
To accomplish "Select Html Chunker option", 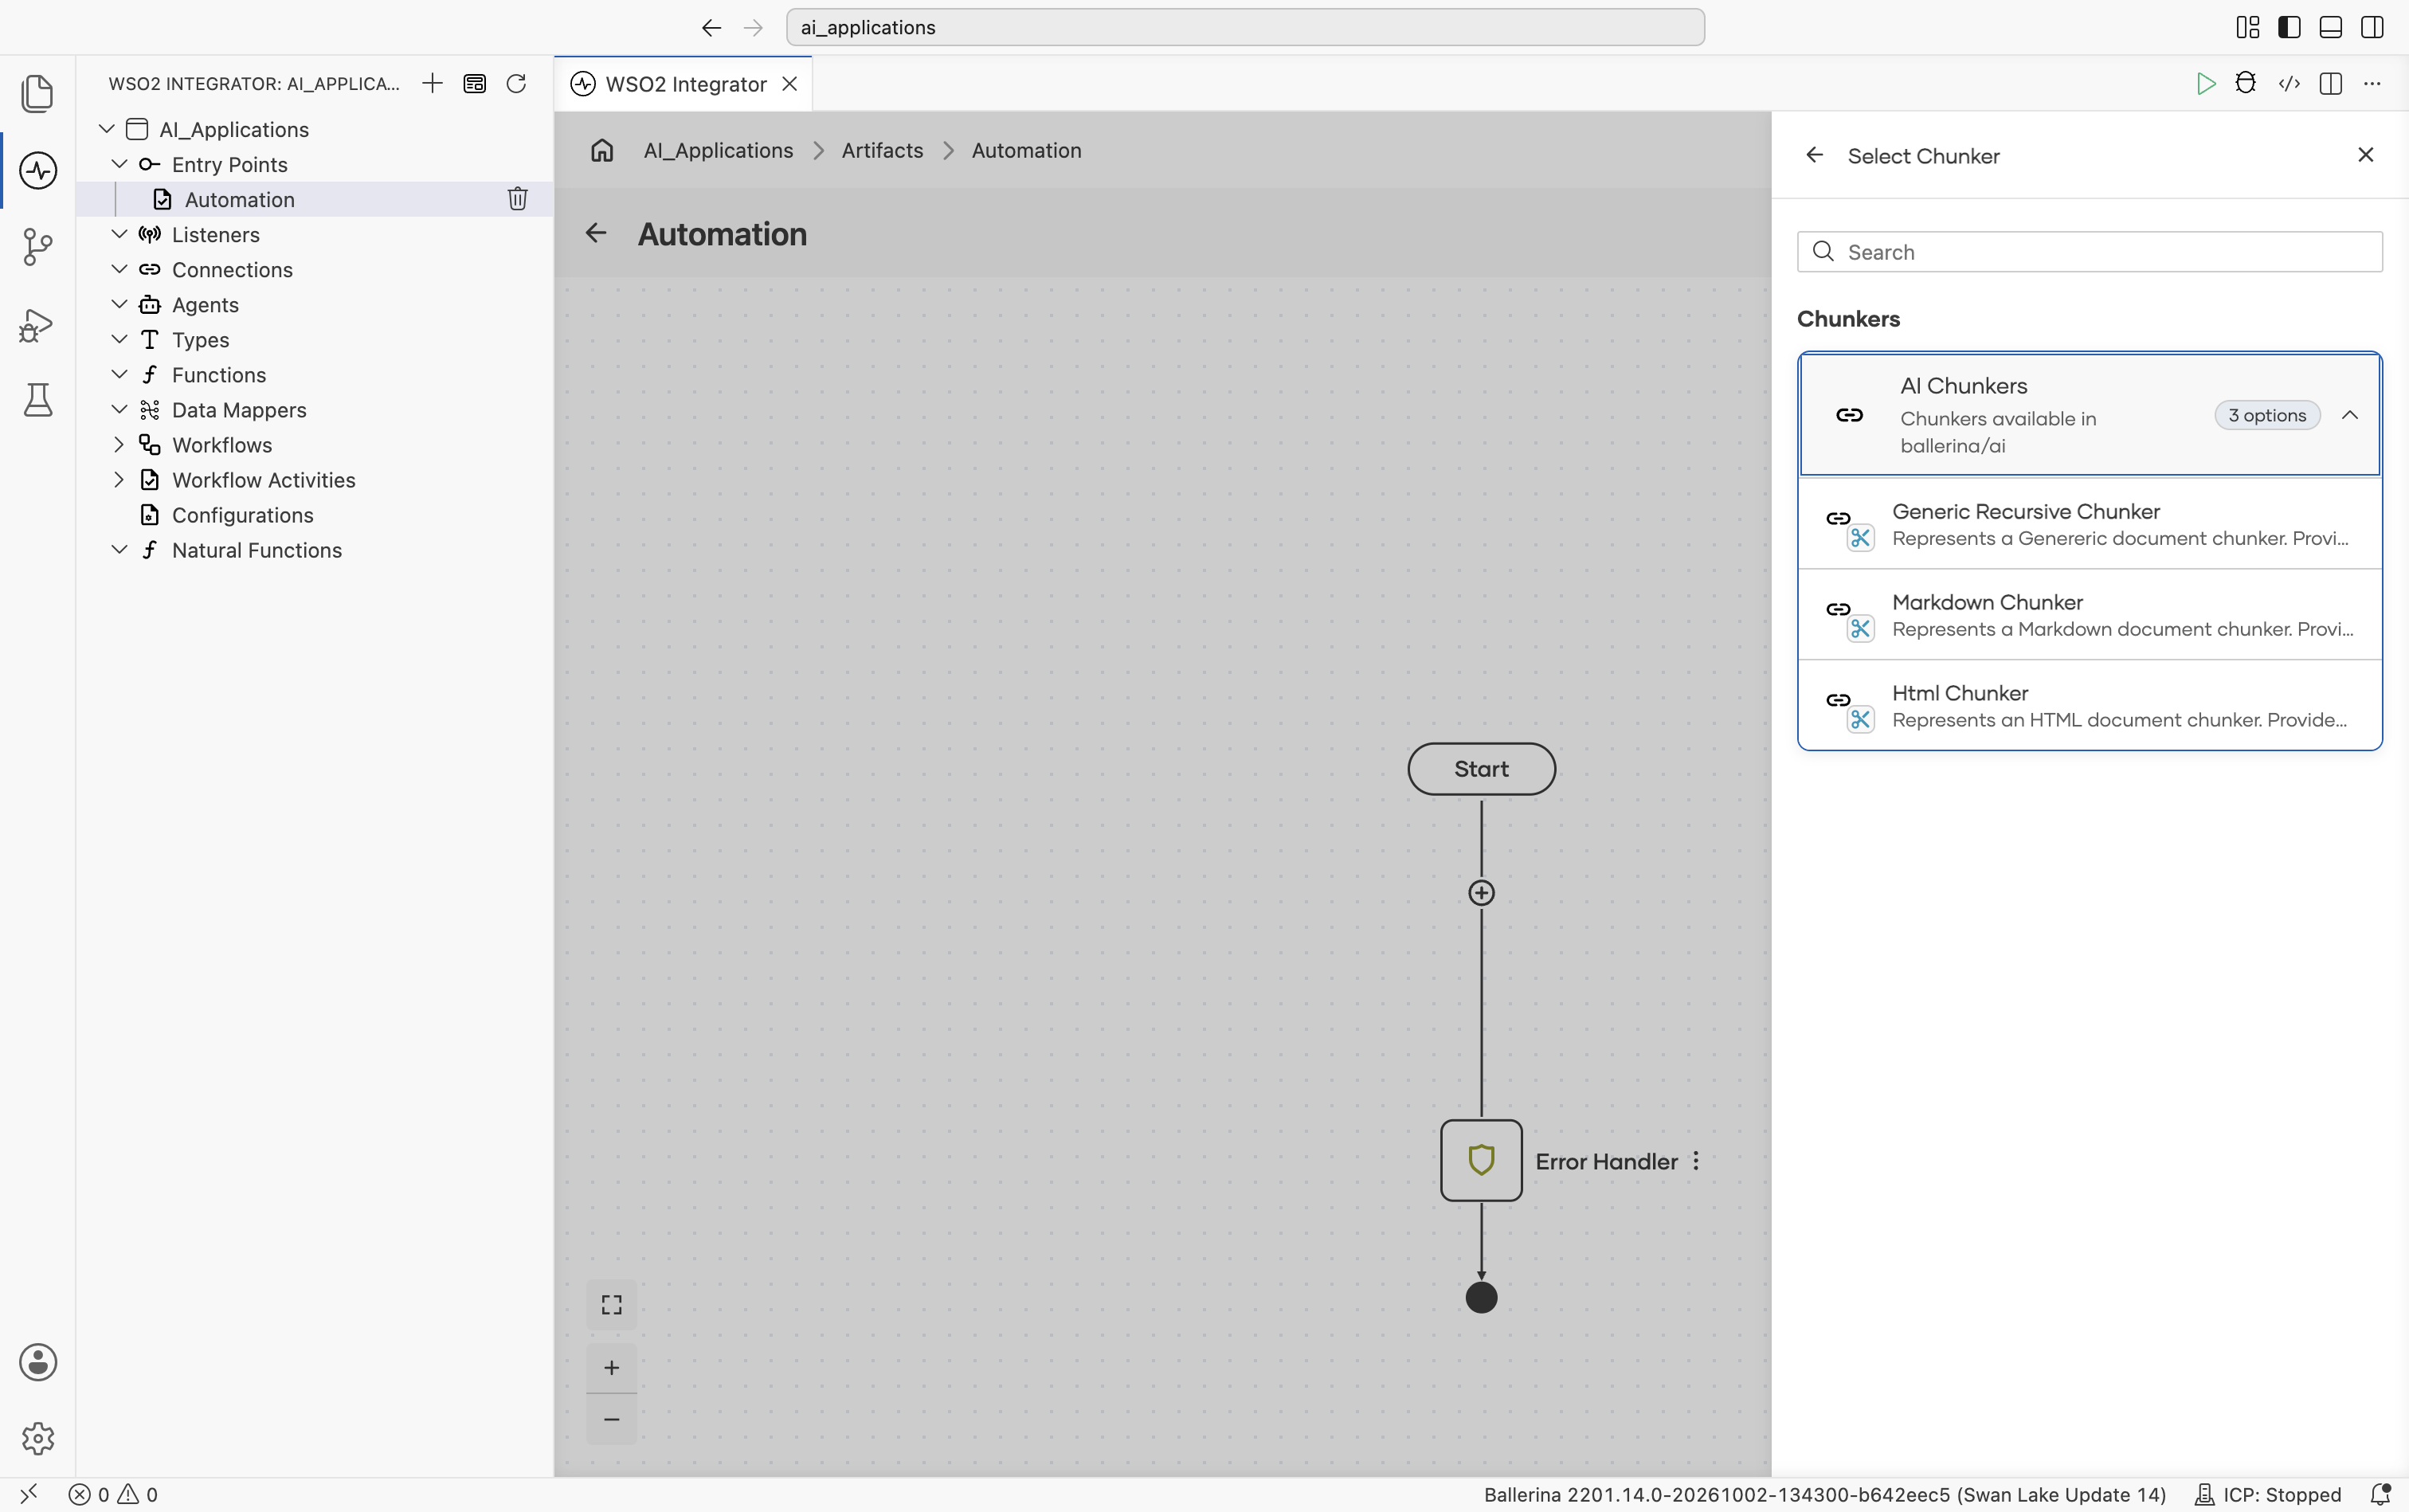I will (x=2090, y=706).
